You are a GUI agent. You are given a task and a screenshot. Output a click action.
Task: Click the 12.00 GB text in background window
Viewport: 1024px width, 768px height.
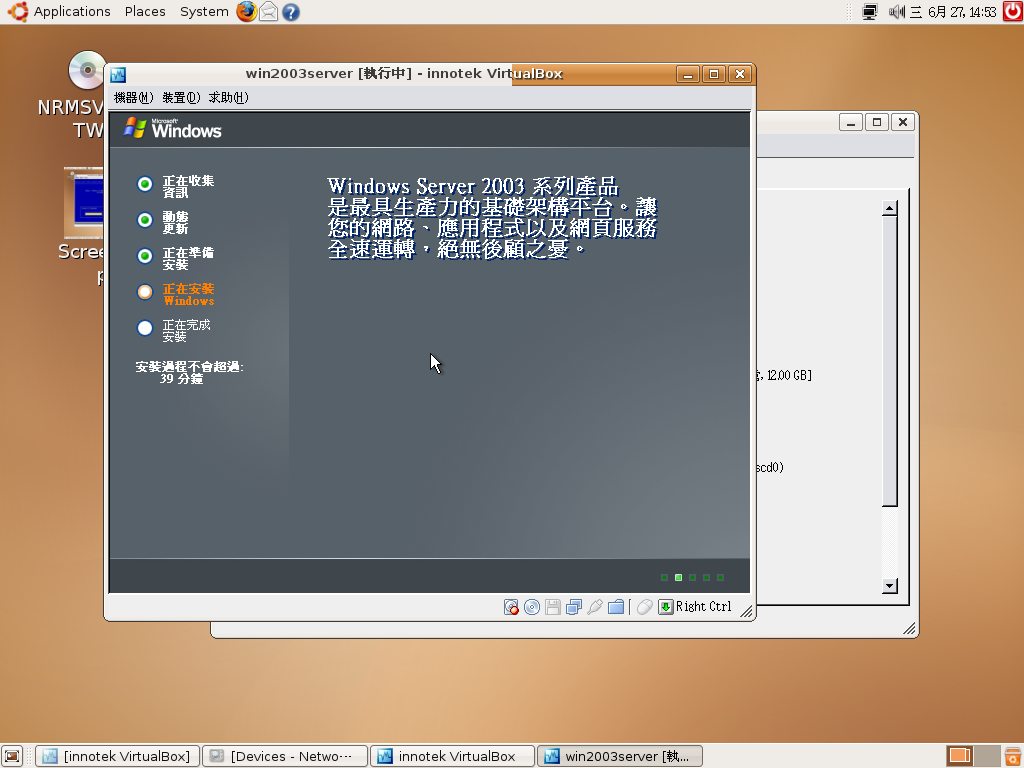788,375
